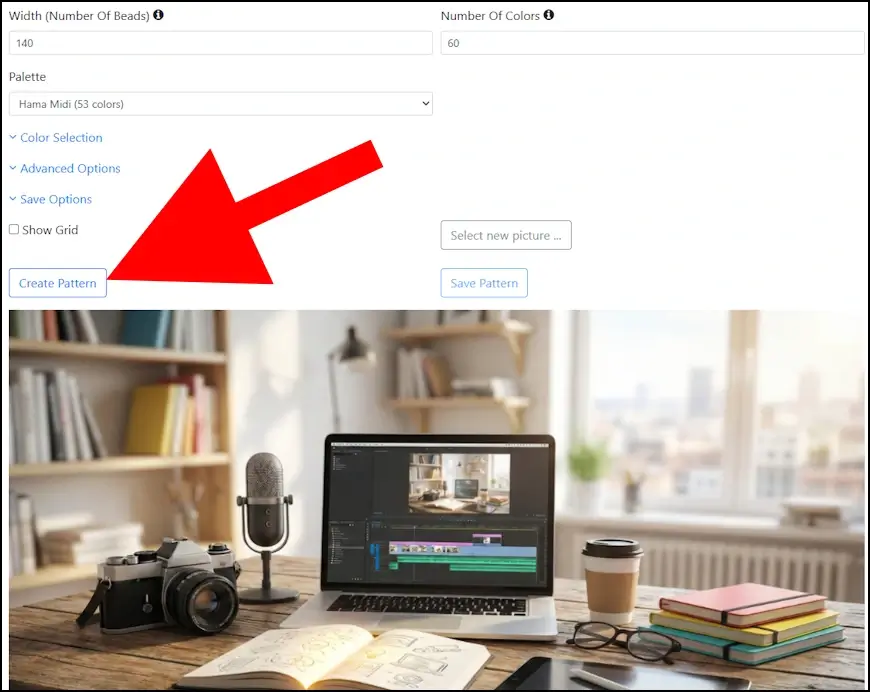870x692 pixels.
Task: Enable the Show Grid checkbox
Action: tap(14, 229)
